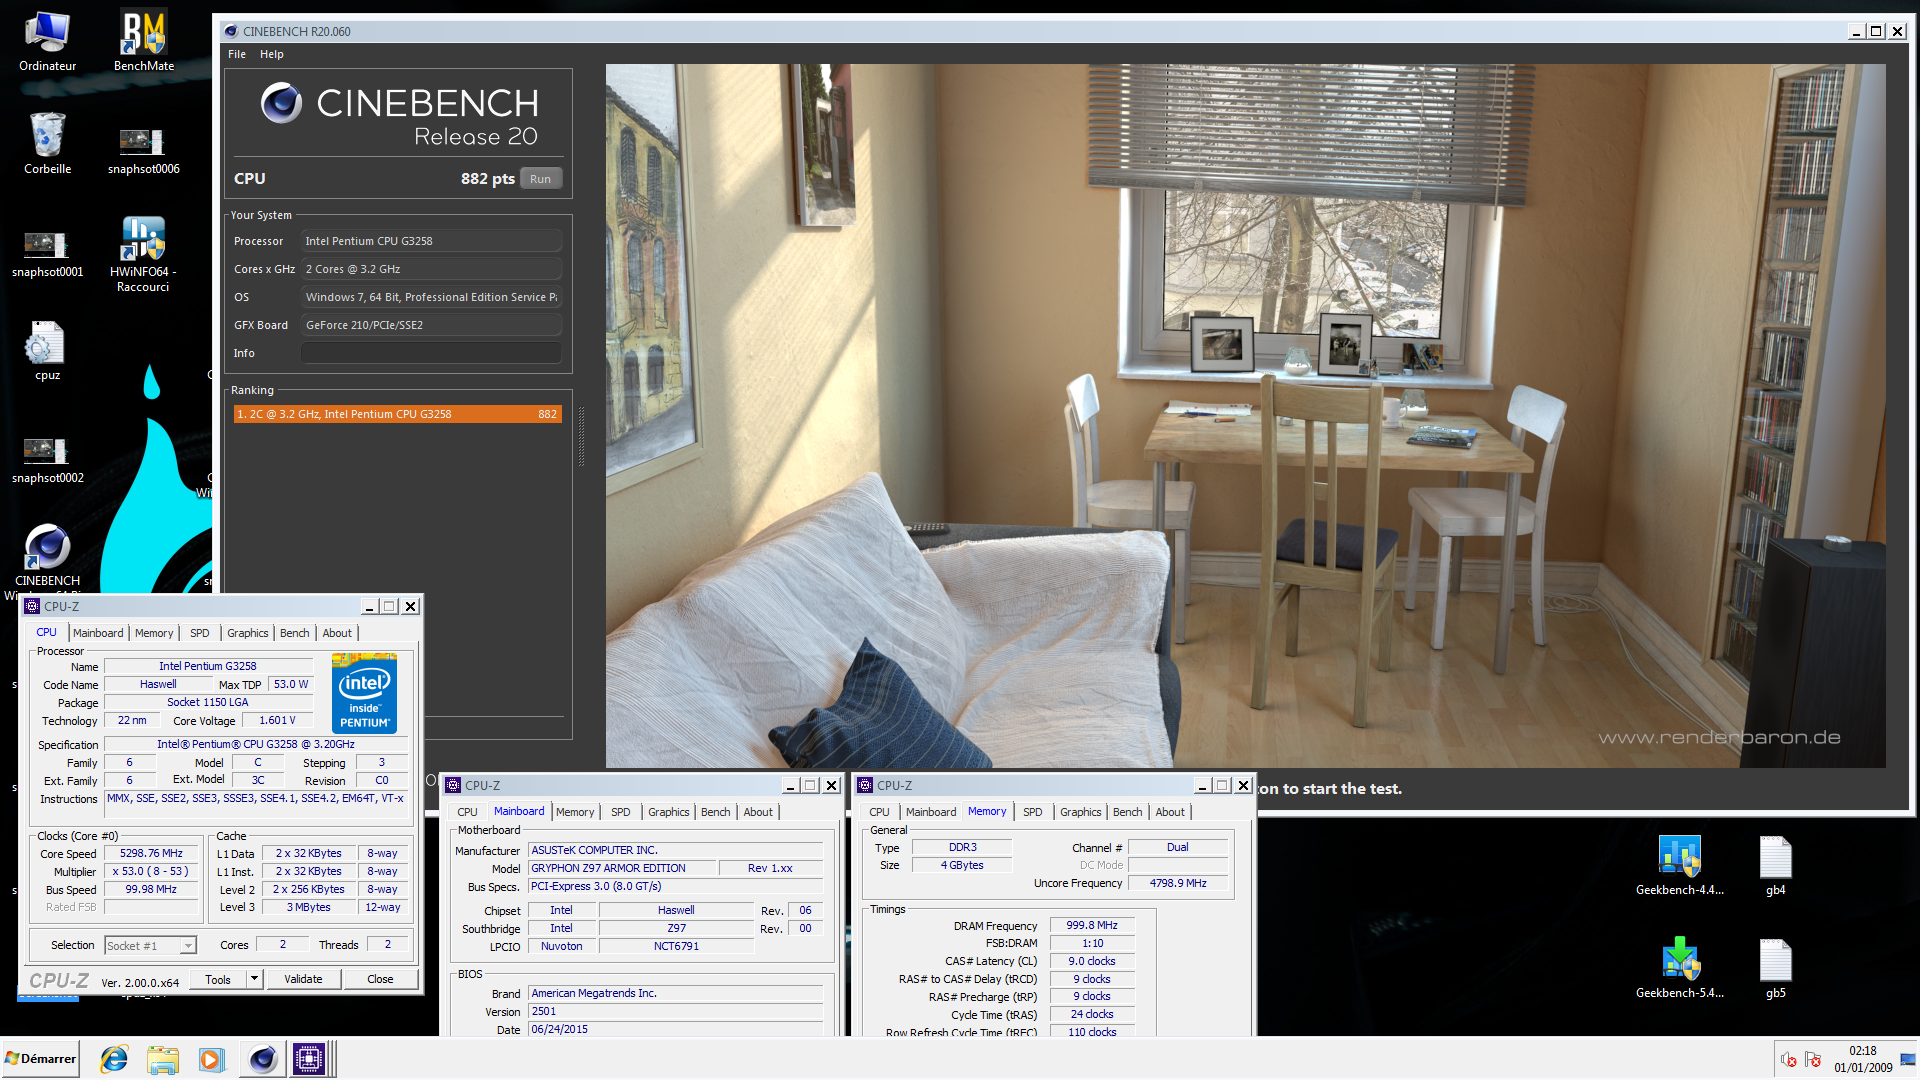Open the Démarrer start menu
The width and height of the screenshot is (1920, 1080).
pyautogui.click(x=40, y=1059)
